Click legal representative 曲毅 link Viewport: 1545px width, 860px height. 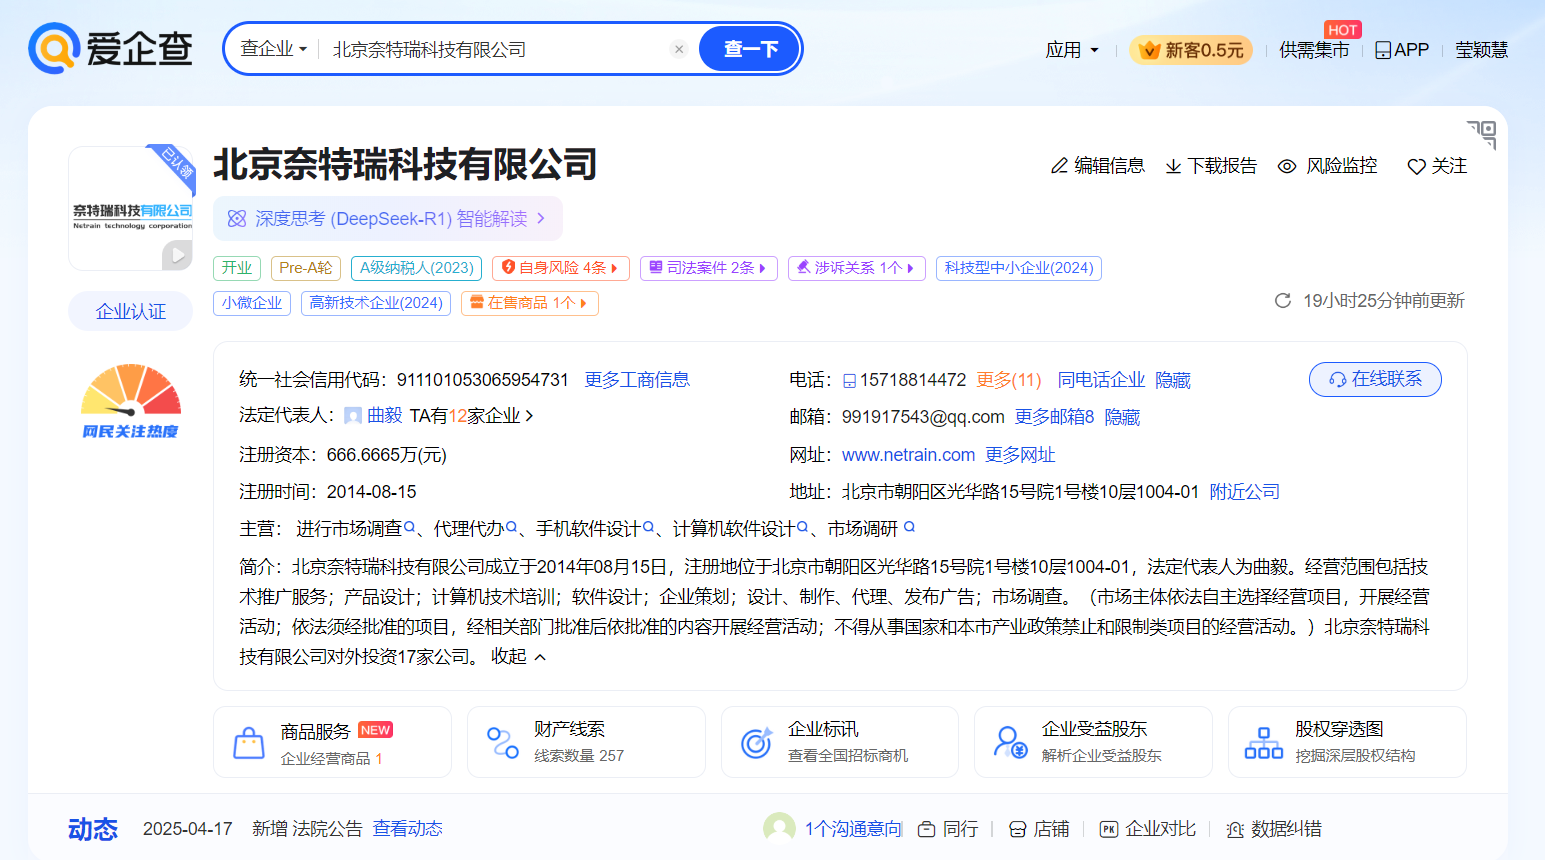click(x=384, y=416)
